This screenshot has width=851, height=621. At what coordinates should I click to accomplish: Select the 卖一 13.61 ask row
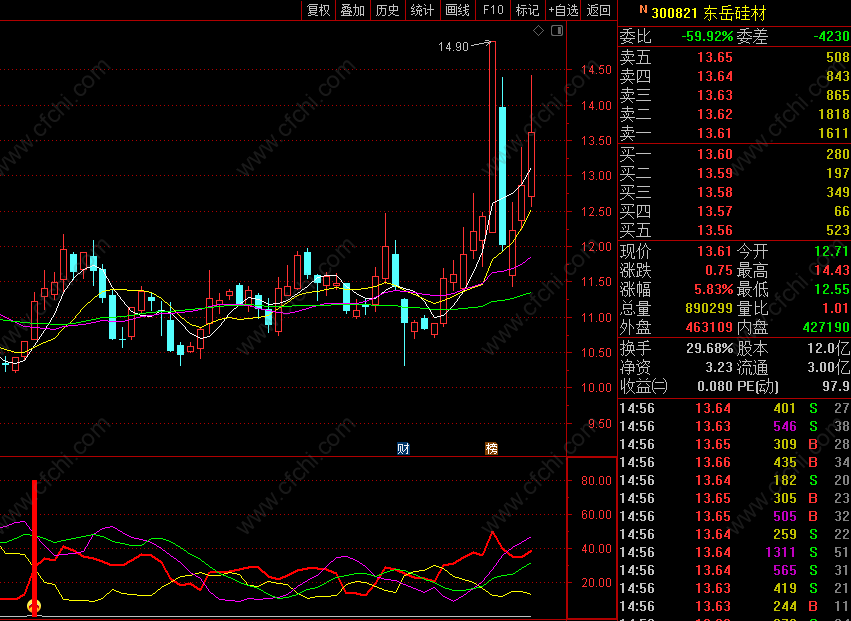click(735, 133)
